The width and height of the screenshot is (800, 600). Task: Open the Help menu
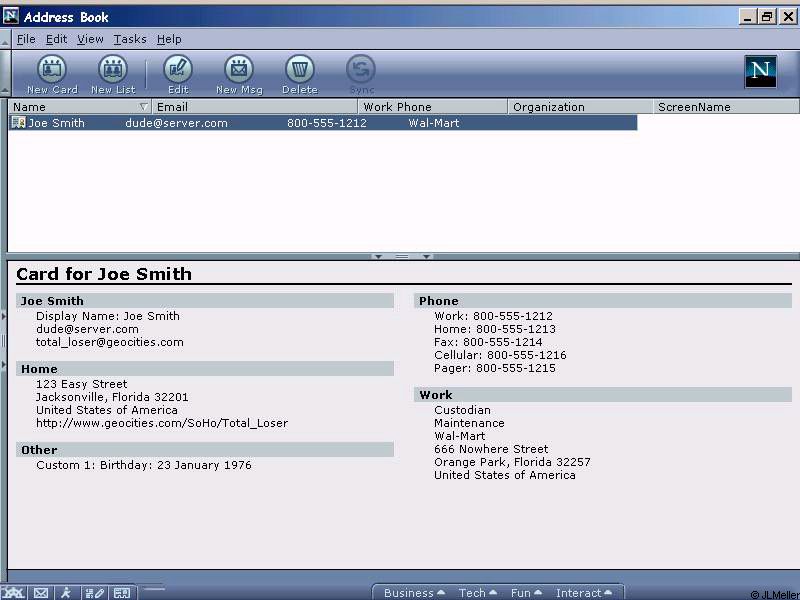169,39
